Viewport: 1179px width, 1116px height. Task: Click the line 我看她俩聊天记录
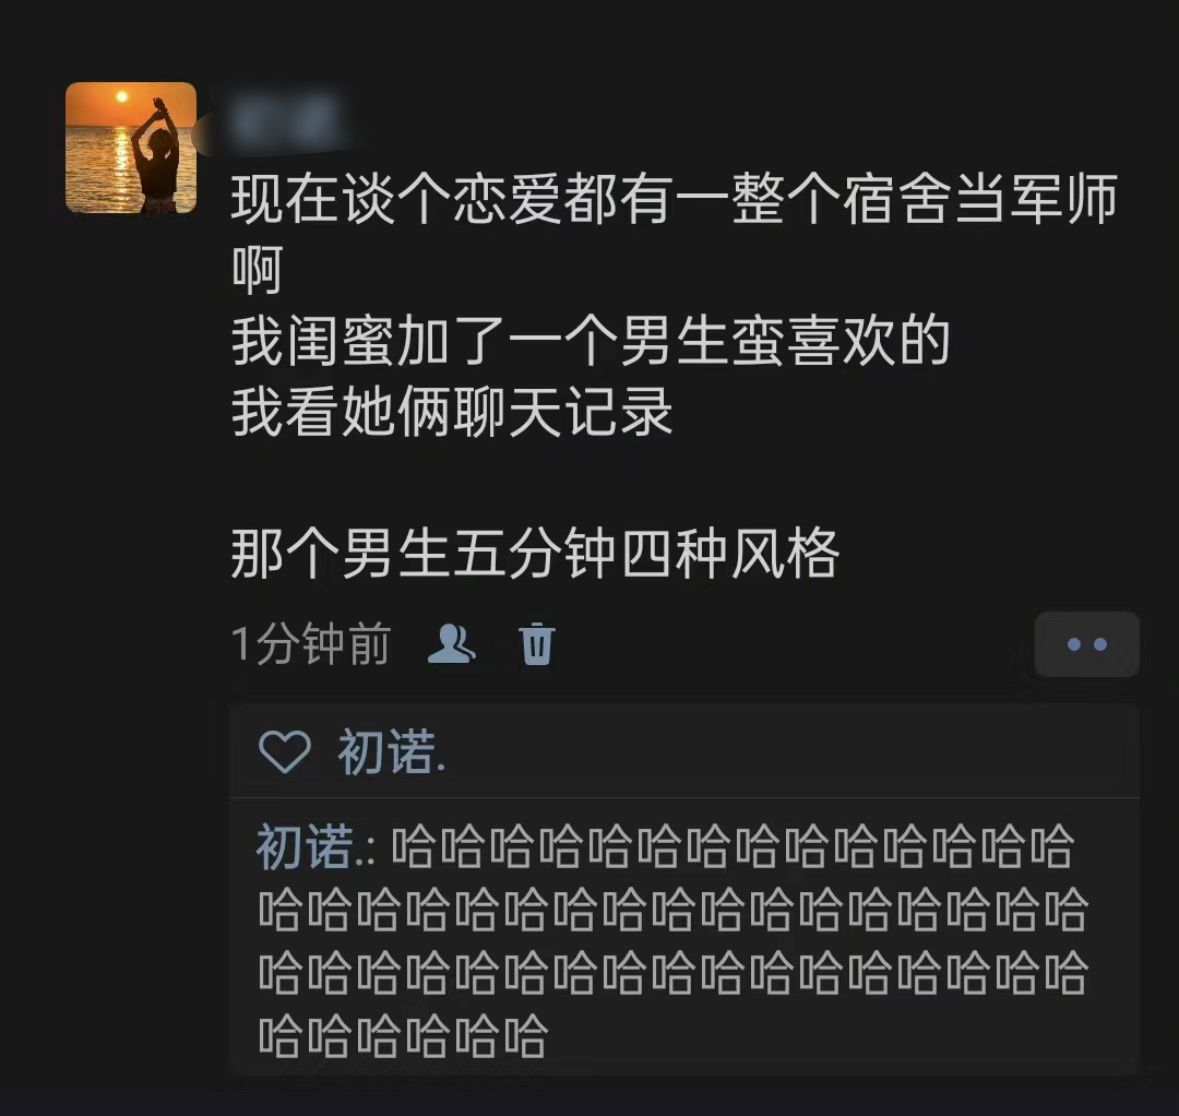(x=452, y=412)
